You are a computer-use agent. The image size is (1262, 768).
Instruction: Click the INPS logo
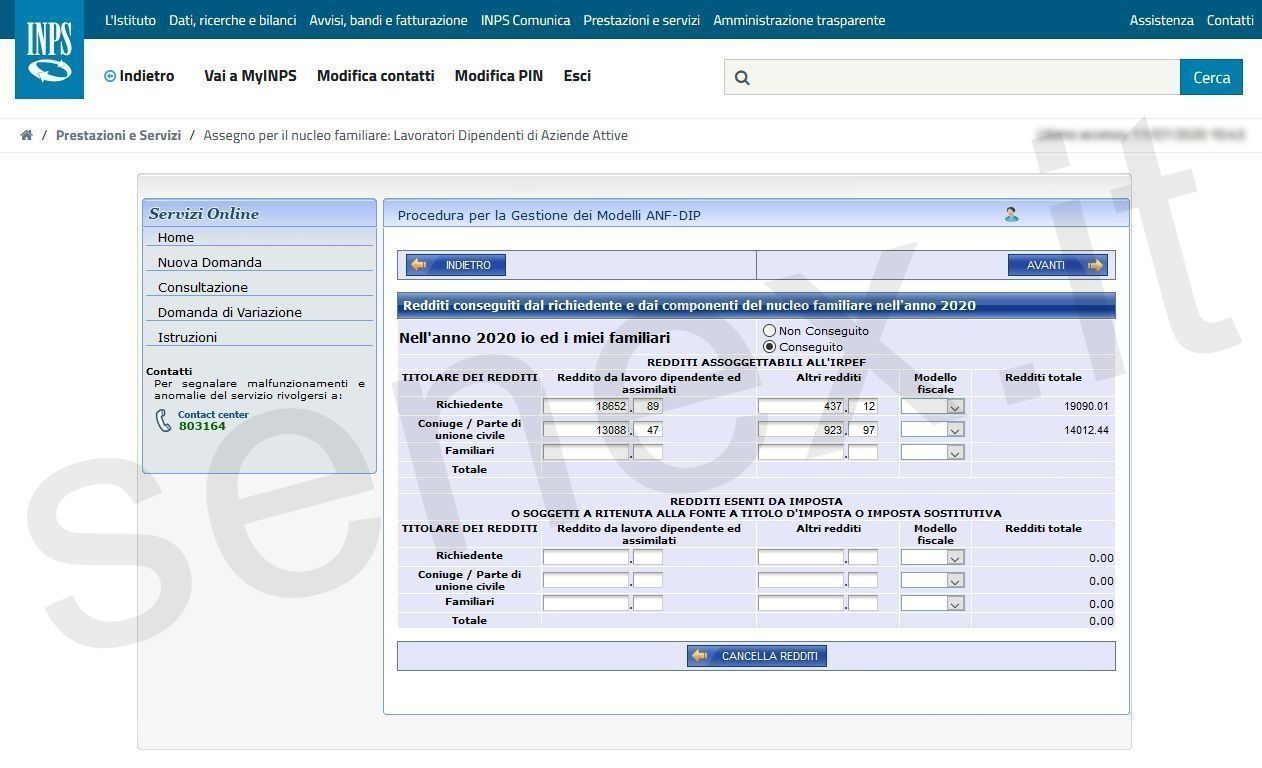[x=49, y=50]
